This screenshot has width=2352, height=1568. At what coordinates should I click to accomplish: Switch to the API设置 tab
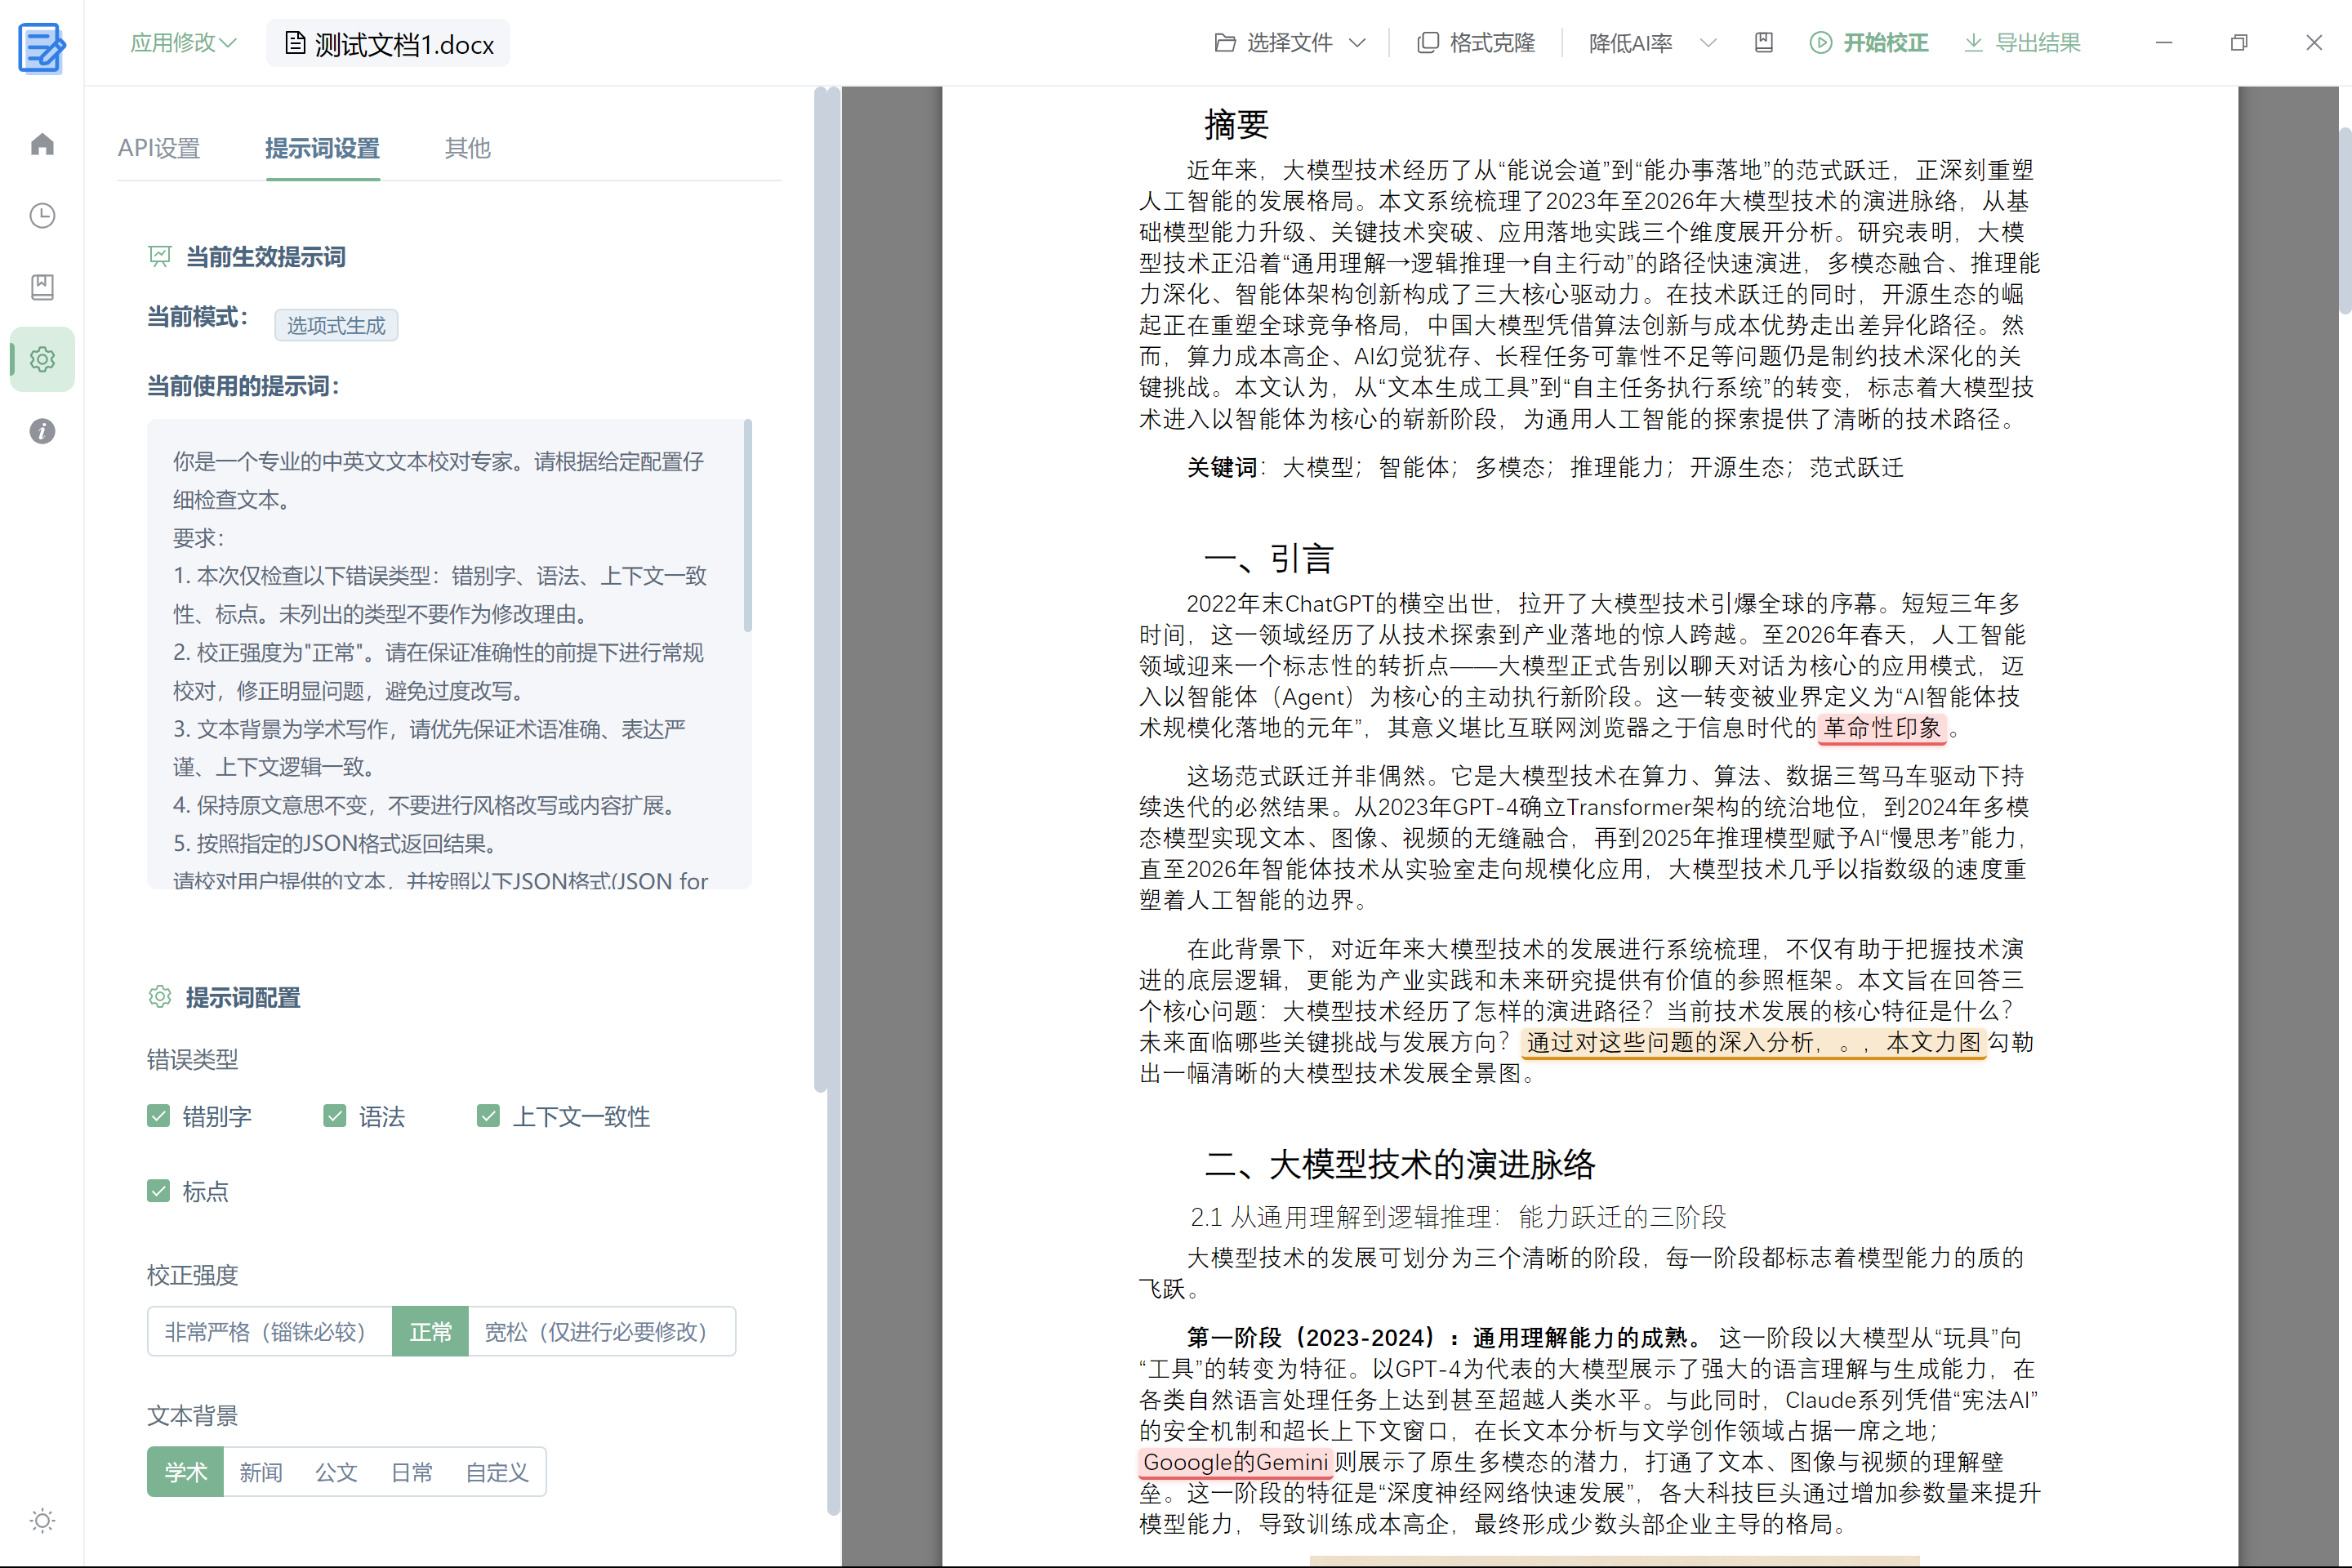point(159,148)
